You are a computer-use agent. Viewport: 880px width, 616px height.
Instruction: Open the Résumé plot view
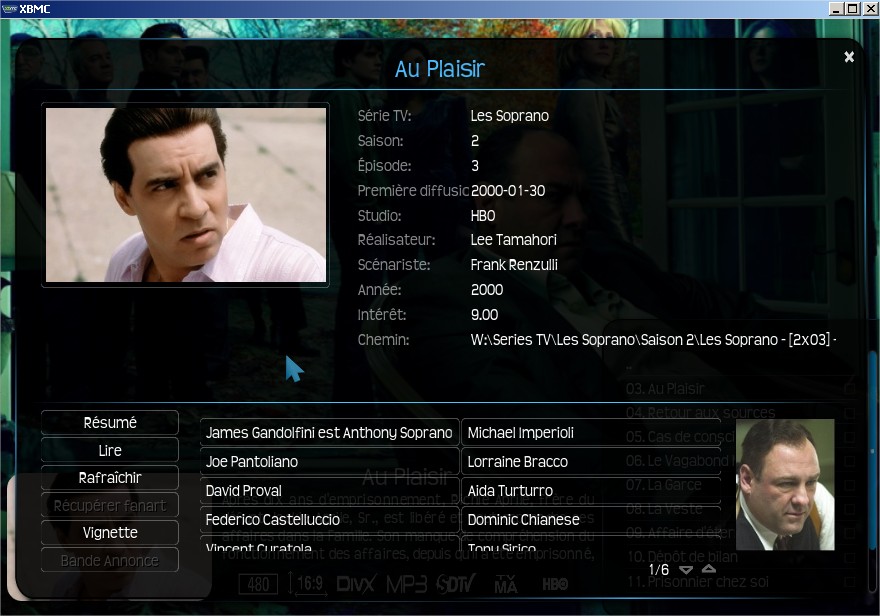pyautogui.click(x=110, y=422)
